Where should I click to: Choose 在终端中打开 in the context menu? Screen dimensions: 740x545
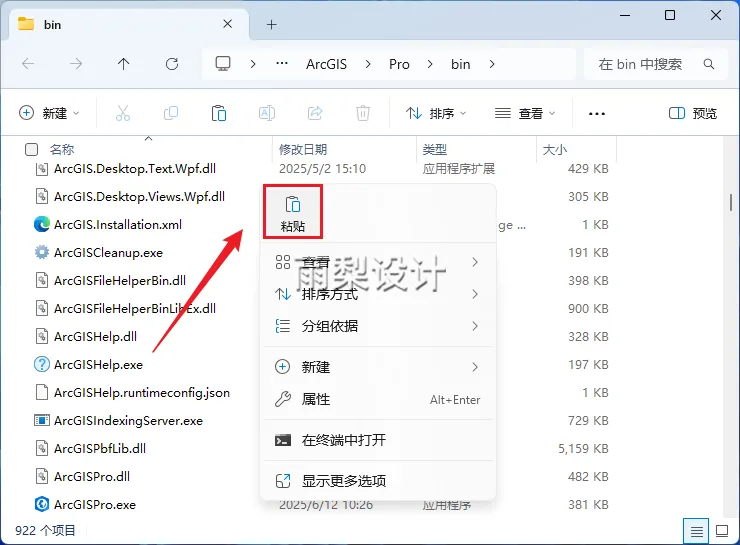click(378, 440)
